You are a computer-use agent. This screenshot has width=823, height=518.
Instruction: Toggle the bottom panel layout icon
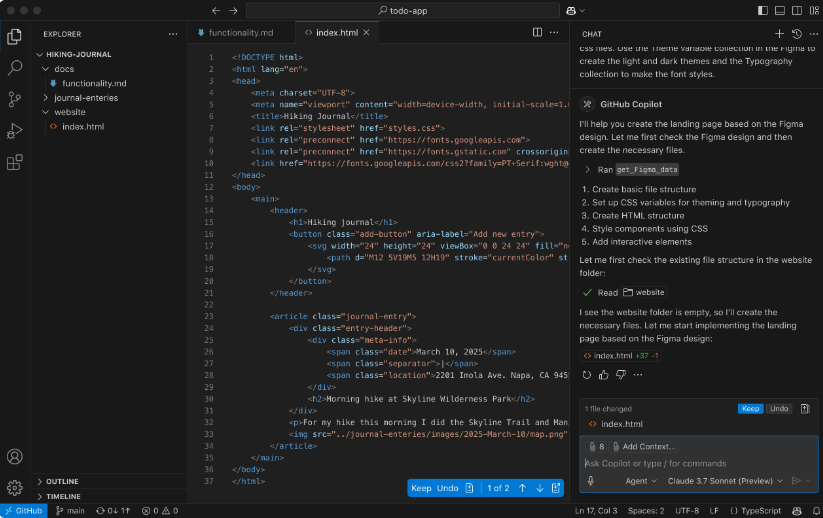[x=780, y=10]
